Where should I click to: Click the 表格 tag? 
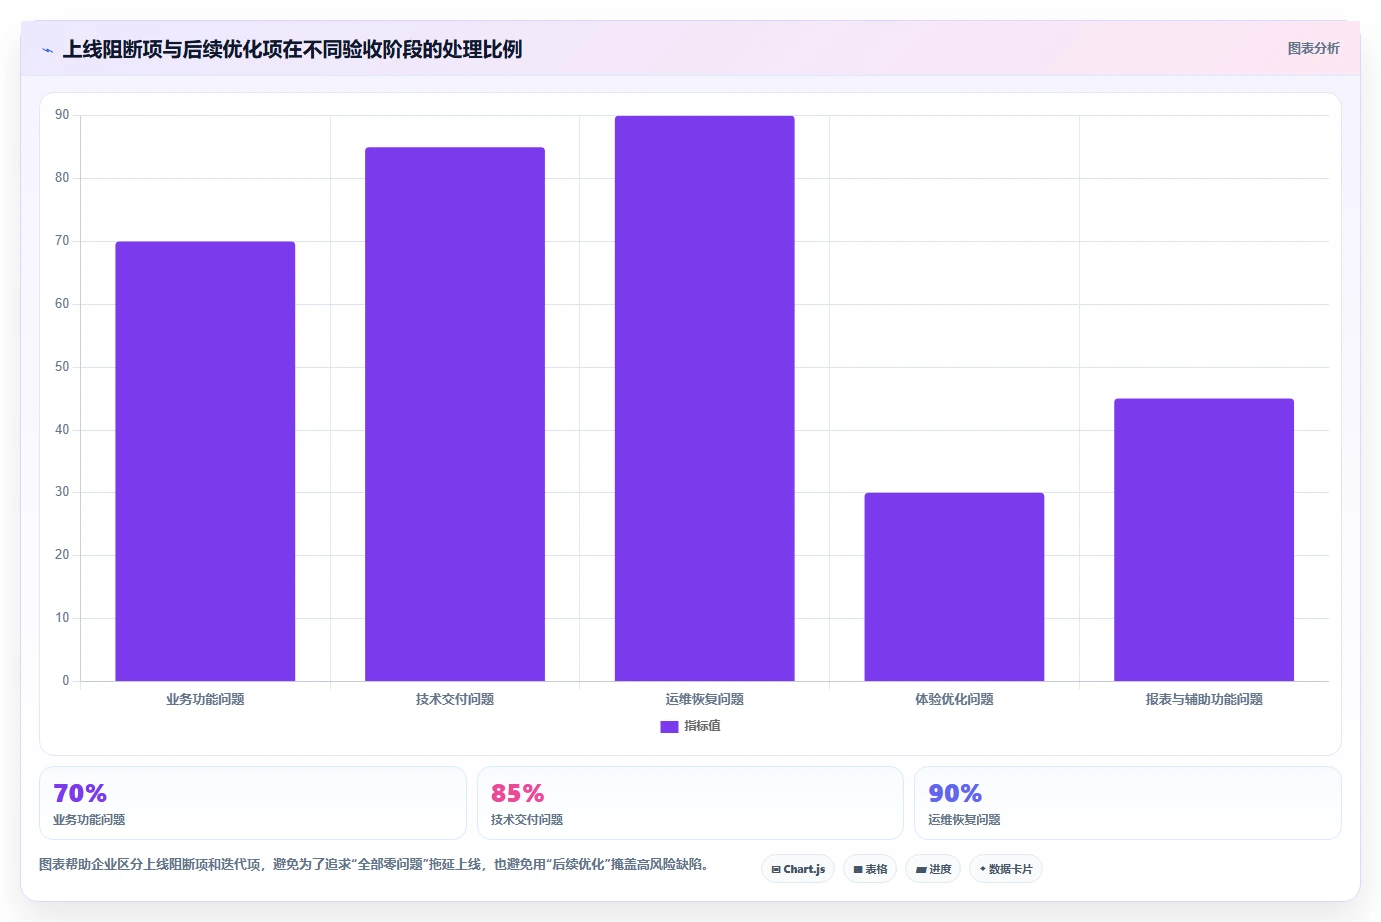tap(870, 869)
